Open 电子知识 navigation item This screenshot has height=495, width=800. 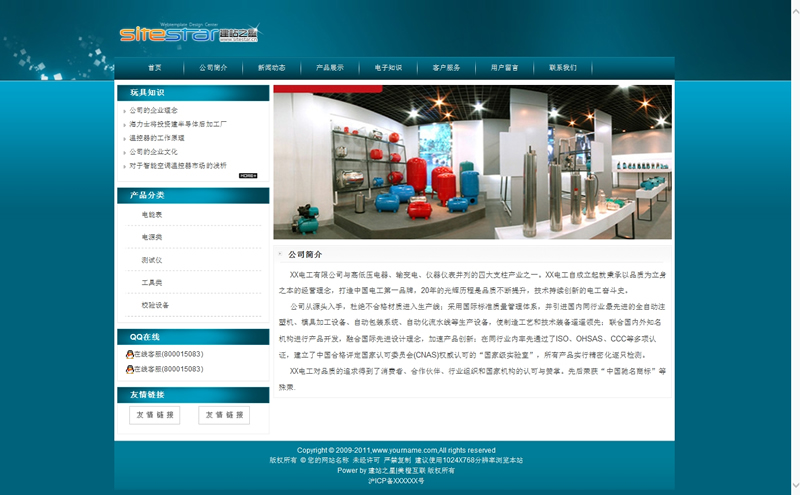point(388,68)
